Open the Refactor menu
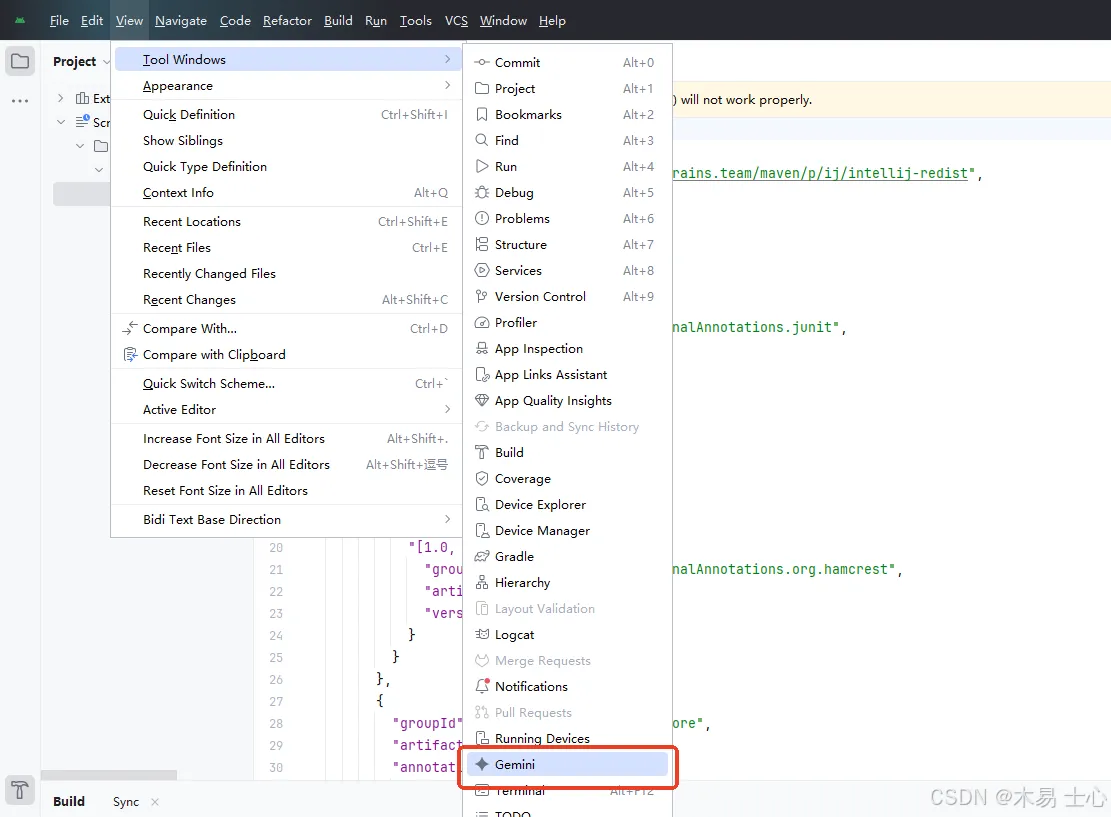Image resolution: width=1111 pixels, height=817 pixels. [287, 21]
